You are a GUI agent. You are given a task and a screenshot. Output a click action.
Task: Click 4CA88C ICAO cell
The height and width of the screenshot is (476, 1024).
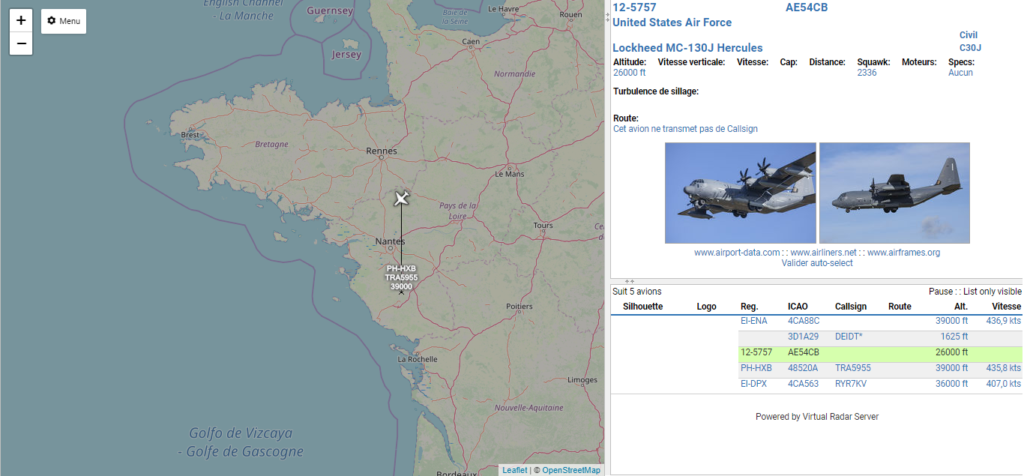(x=803, y=321)
